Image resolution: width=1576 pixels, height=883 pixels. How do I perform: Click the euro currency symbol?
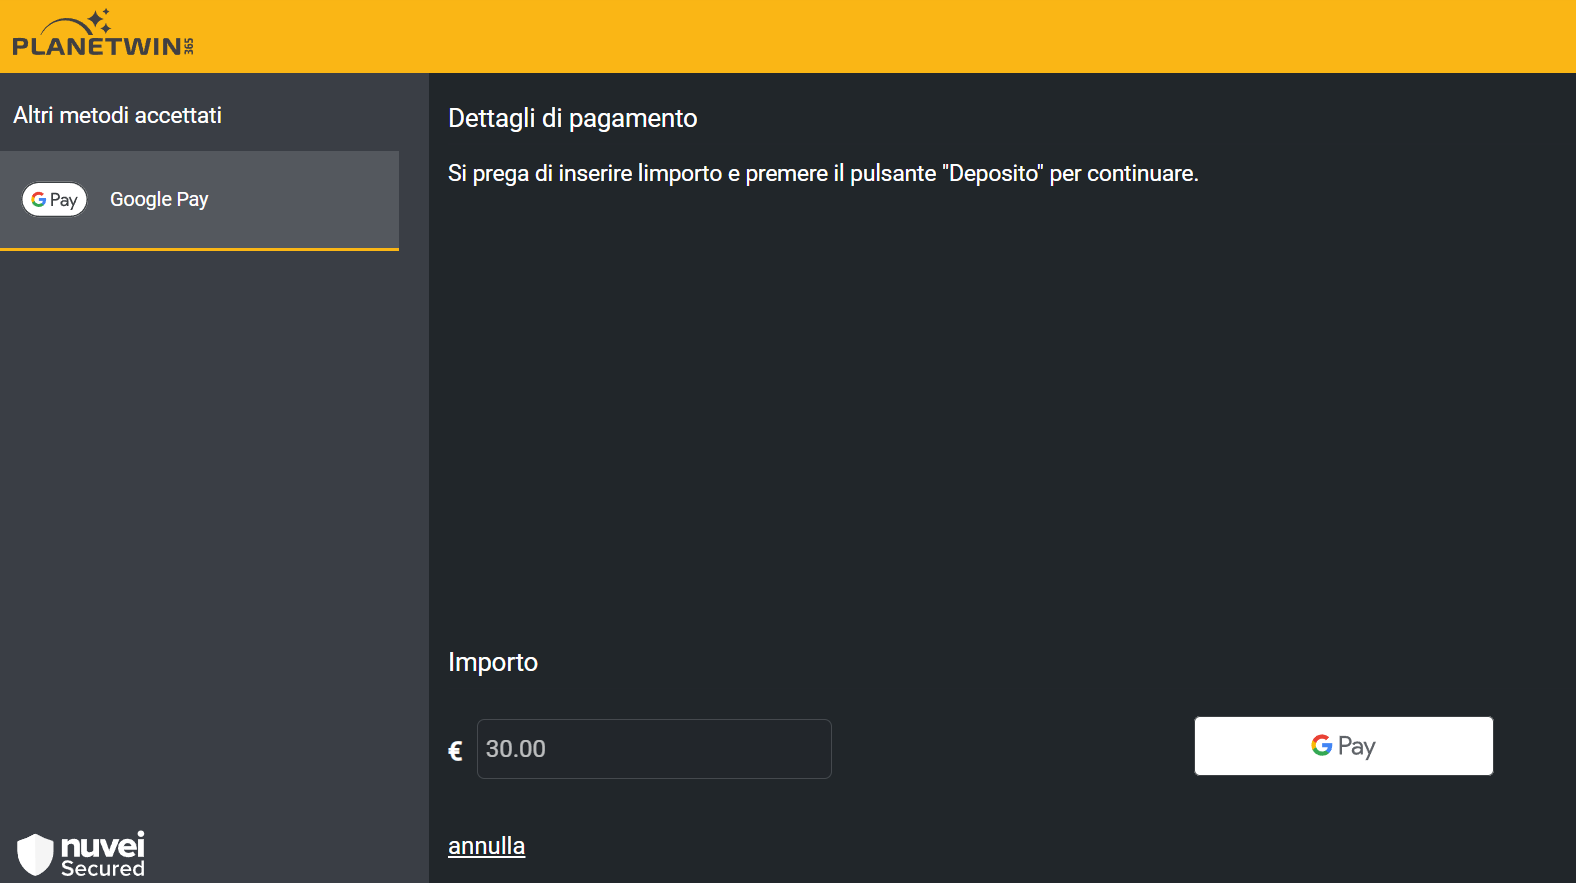click(455, 750)
